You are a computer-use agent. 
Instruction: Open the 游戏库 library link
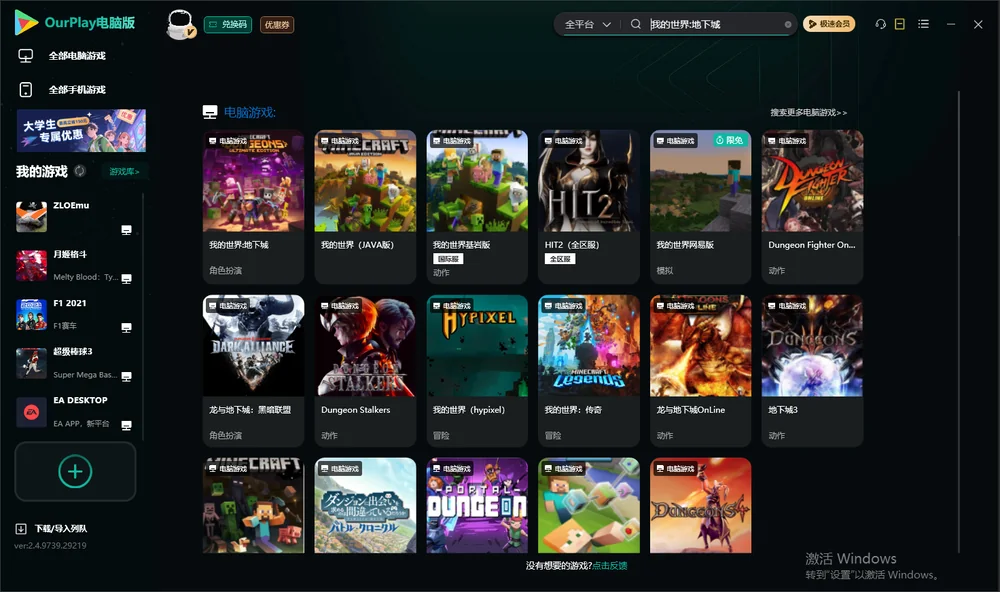124,172
